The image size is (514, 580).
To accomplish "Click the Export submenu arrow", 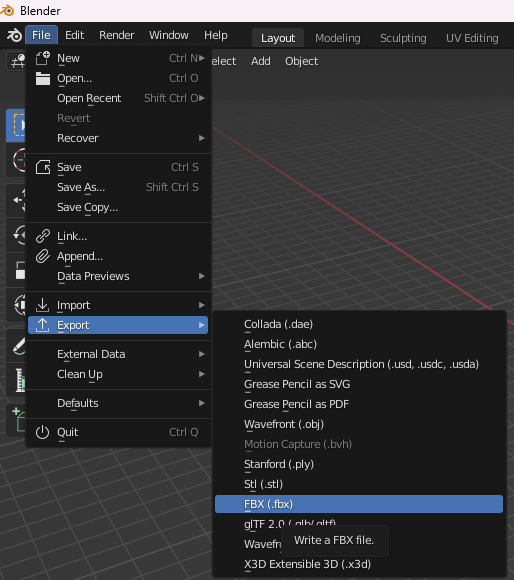I will coord(202,325).
